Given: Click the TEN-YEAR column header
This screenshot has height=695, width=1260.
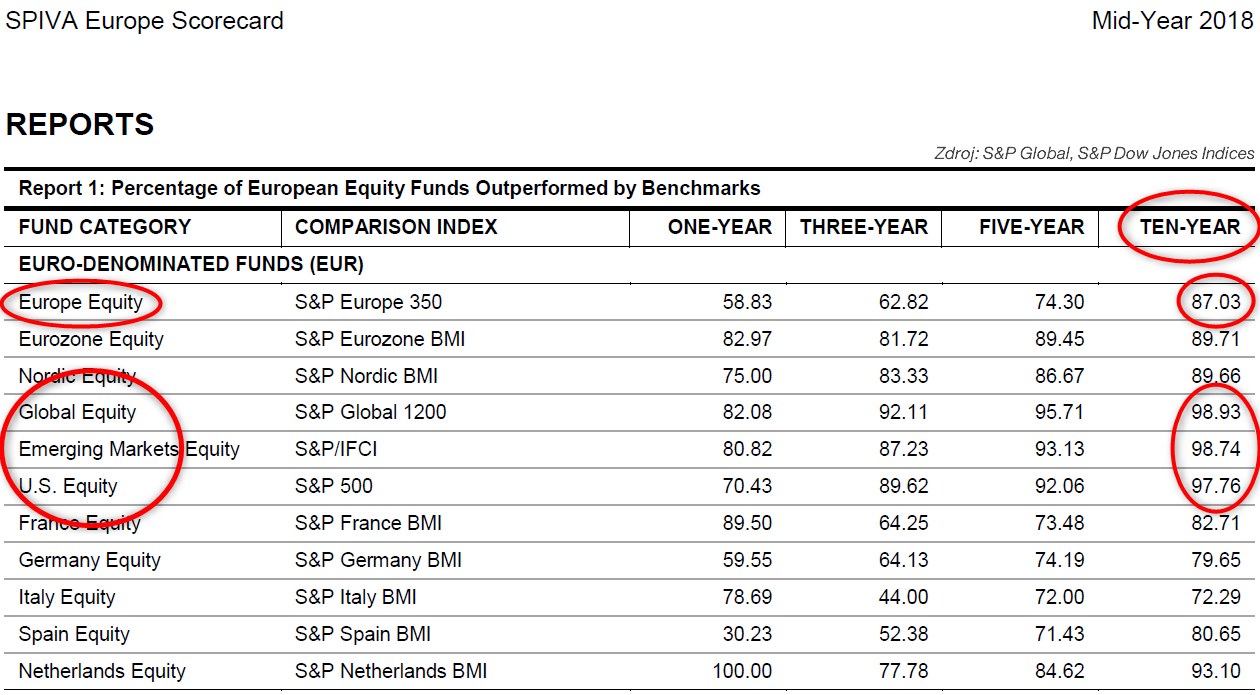Looking at the screenshot, I should [x=1190, y=227].
